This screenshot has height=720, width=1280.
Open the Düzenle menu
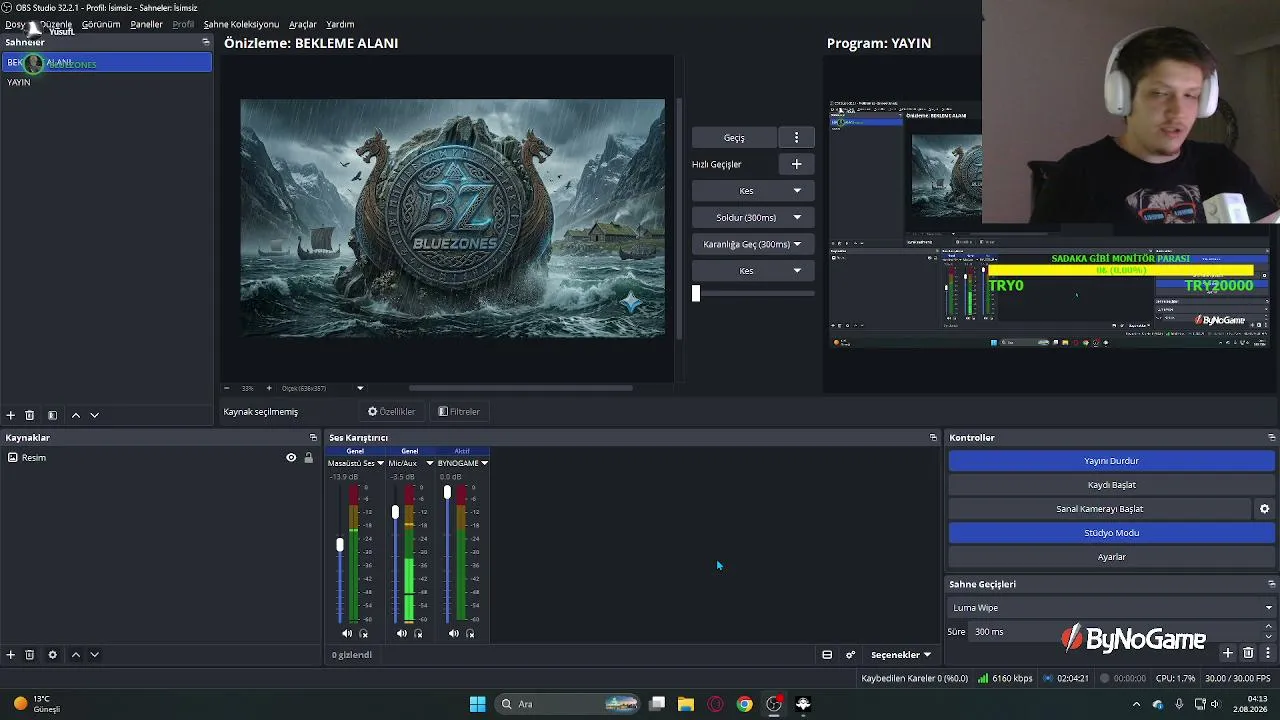(x=56, y=24)
